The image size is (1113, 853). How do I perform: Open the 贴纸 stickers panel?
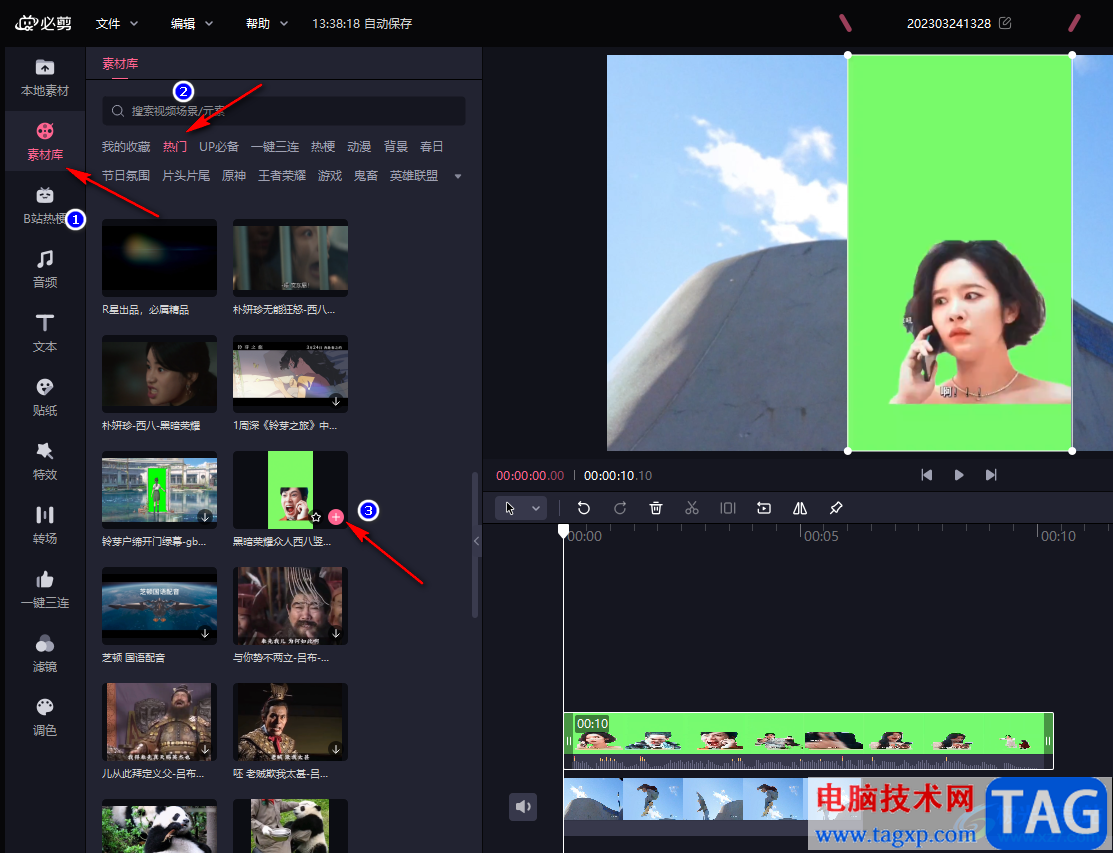tap(45, 397)
